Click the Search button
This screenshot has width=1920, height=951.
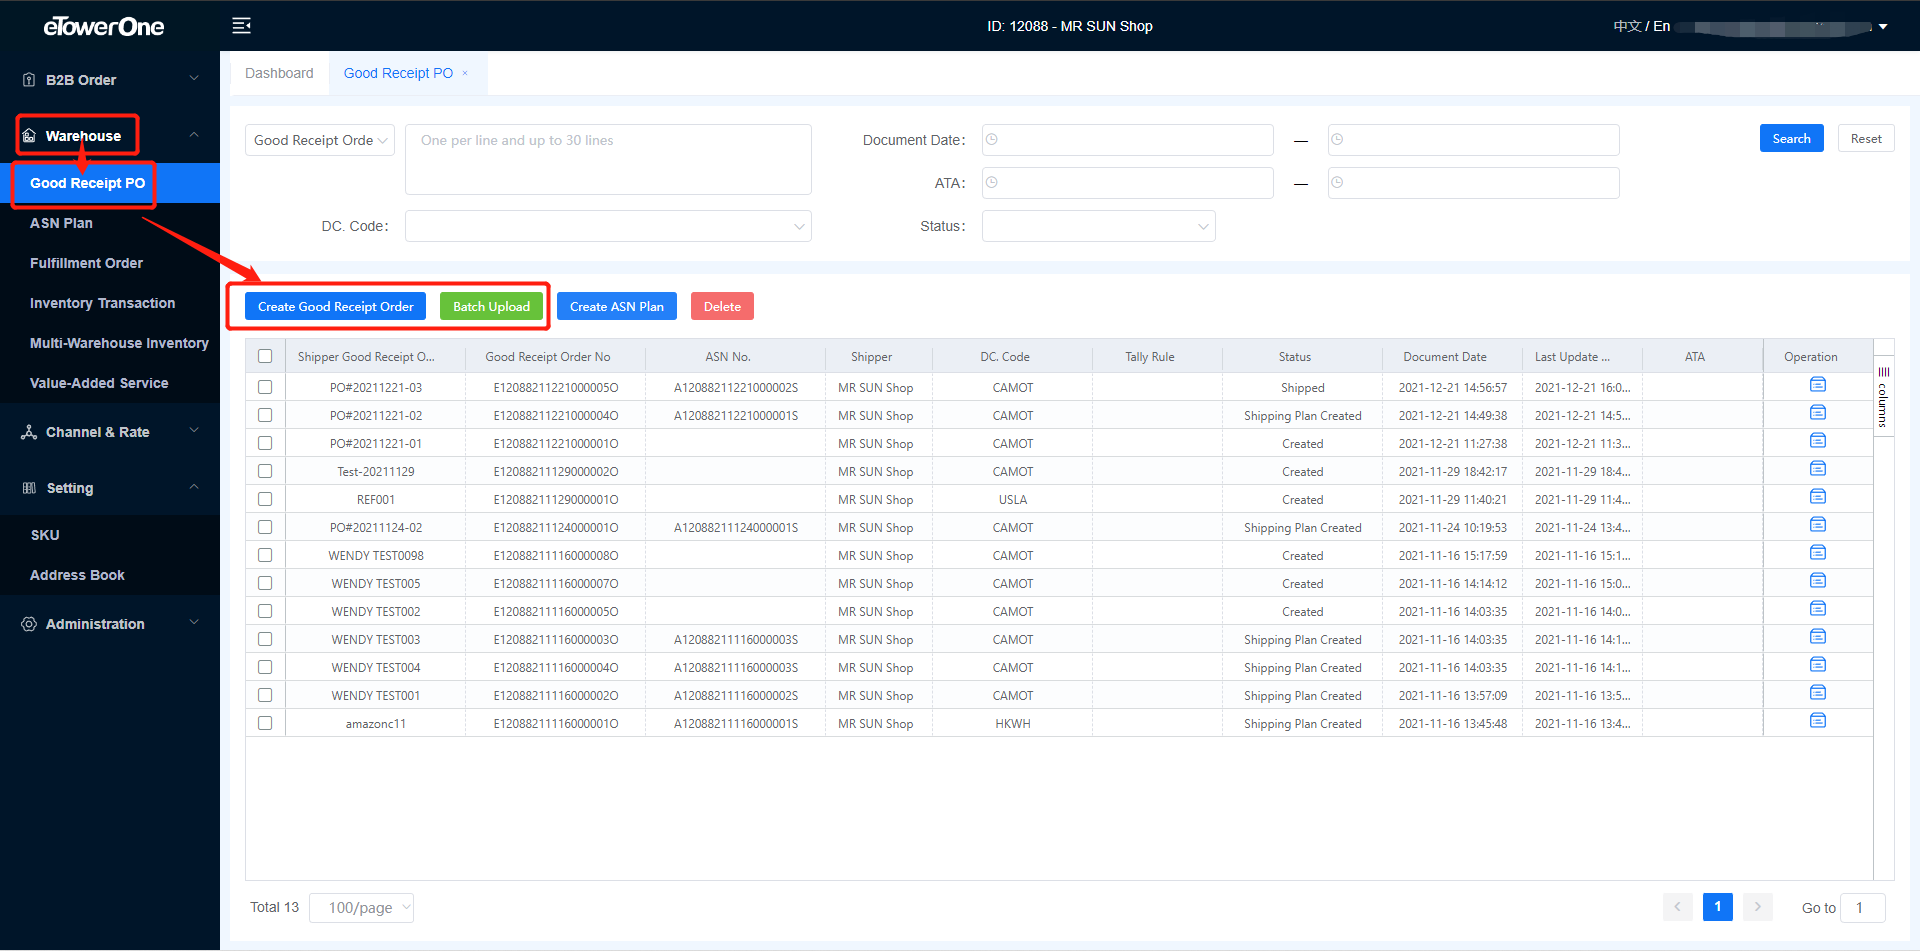[1791, 138]
